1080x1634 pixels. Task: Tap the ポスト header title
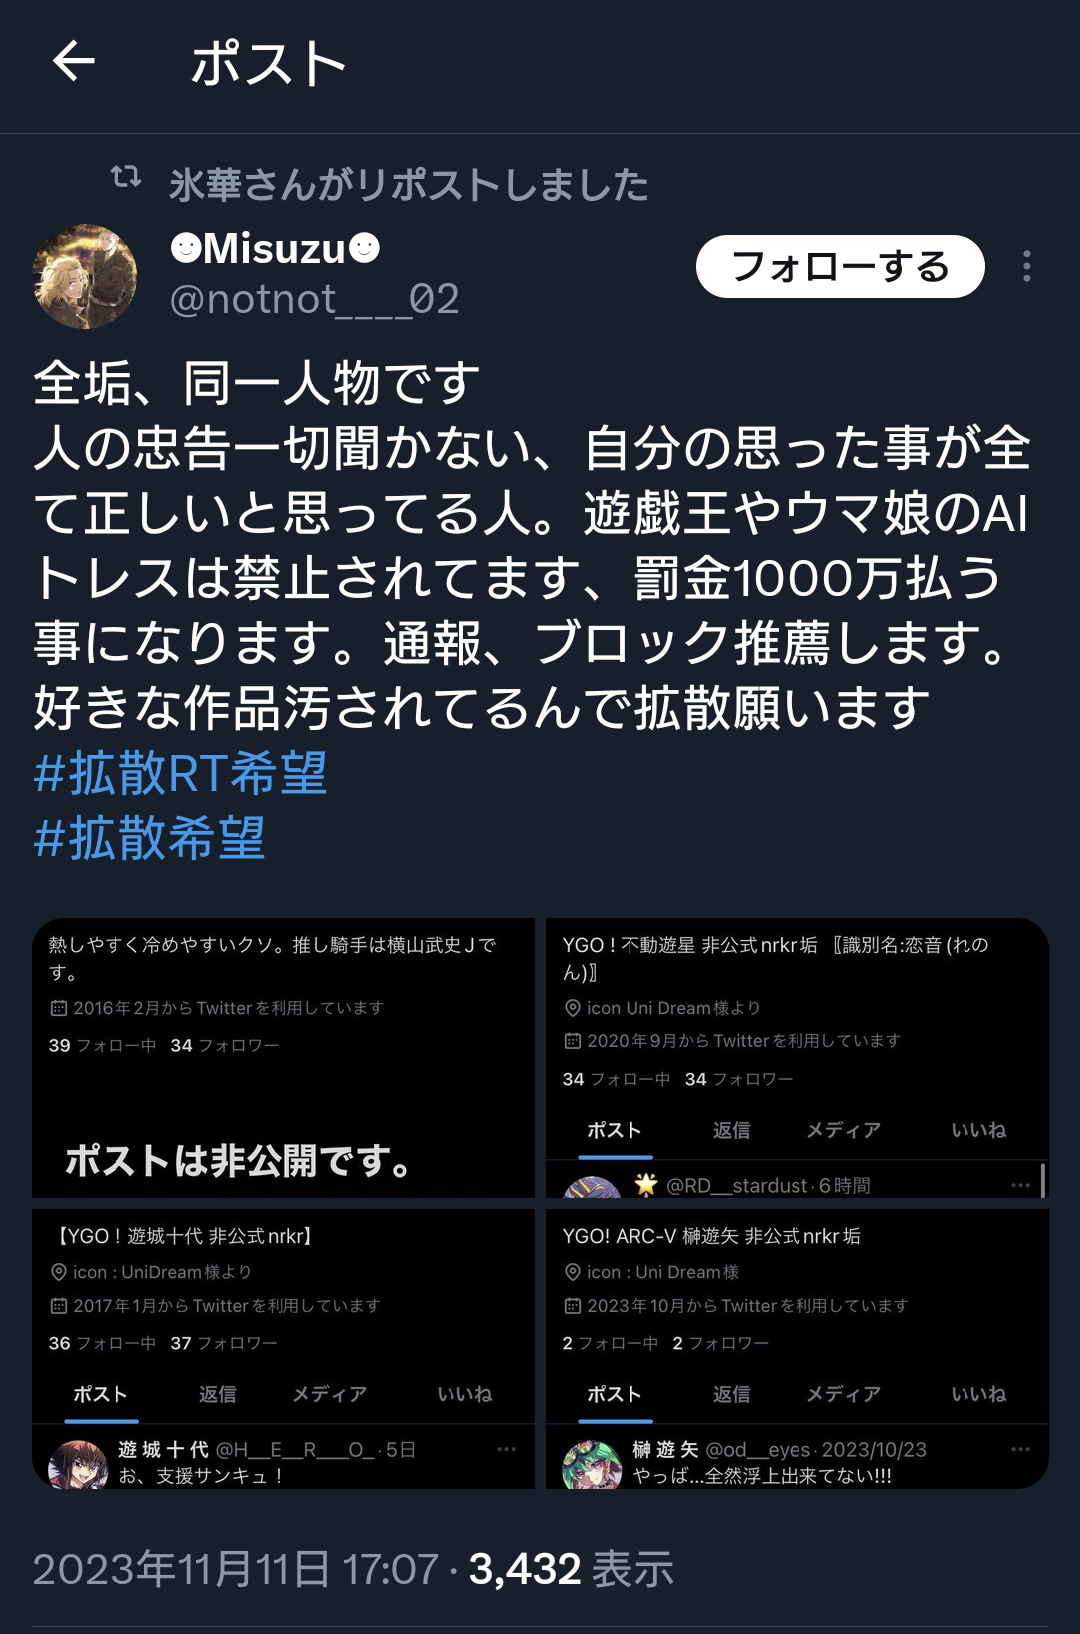click(x=268, y=63)
